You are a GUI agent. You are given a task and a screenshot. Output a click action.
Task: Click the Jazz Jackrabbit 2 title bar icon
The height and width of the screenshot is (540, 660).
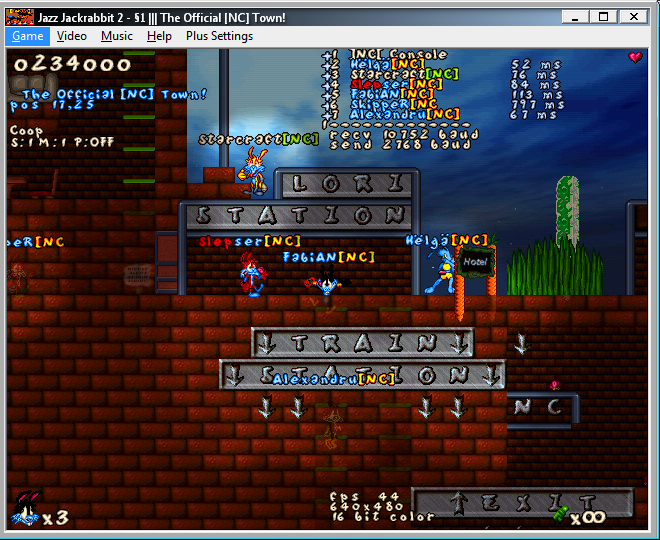click(19, 17)
